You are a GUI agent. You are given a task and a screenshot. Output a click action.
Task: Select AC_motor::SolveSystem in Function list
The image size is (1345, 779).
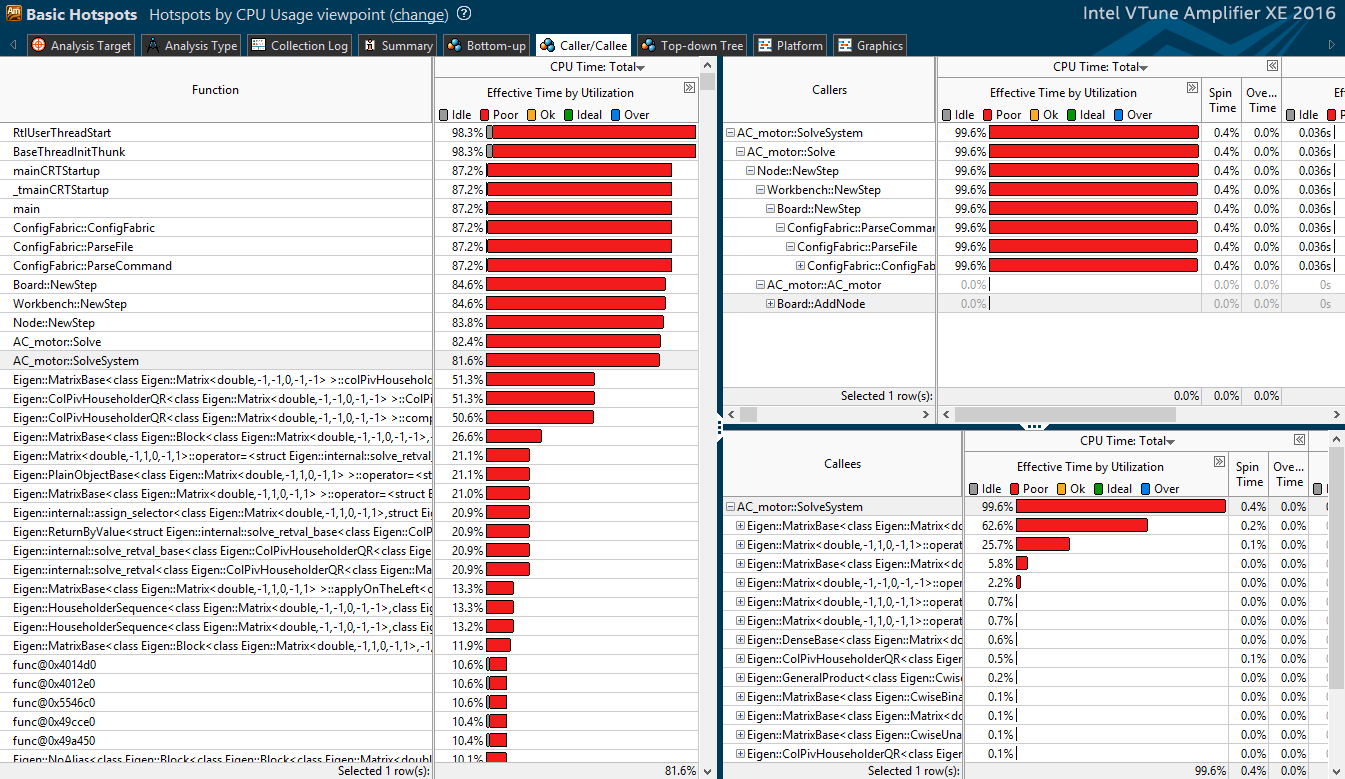pos(216,361)
